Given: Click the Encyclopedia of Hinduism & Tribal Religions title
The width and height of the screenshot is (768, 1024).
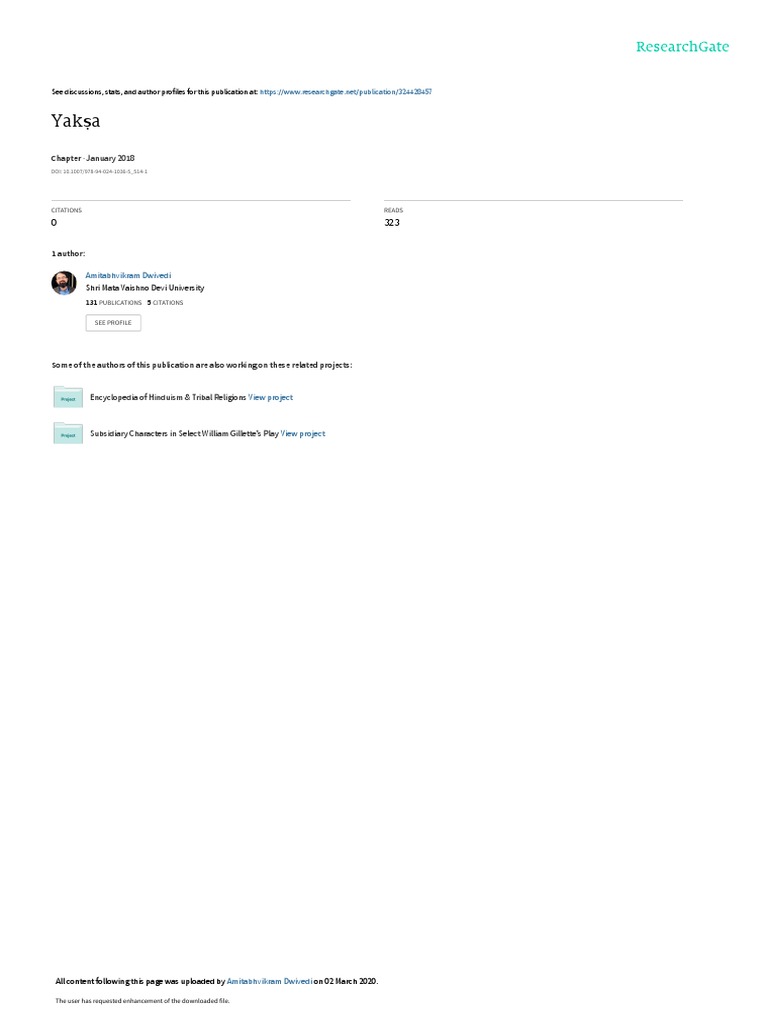Looking at the screenshot, I should 168,397.
